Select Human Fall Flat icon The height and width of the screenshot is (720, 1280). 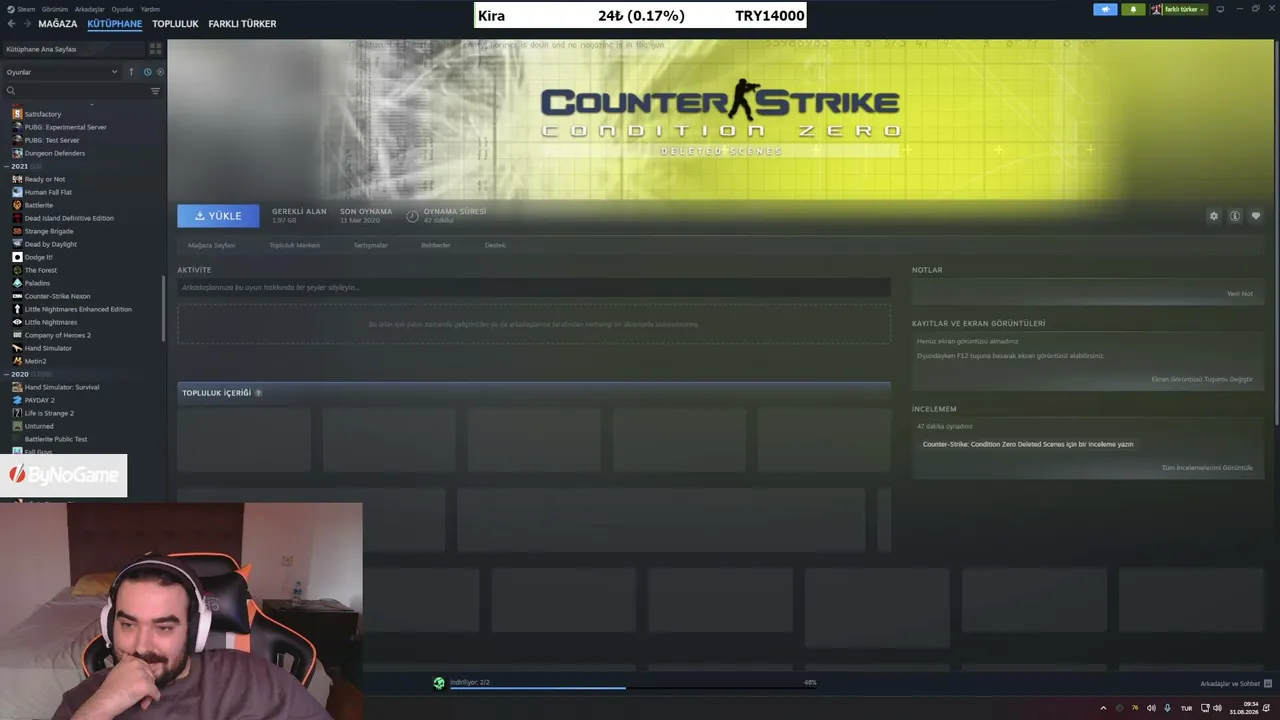(x=17, y=192)
